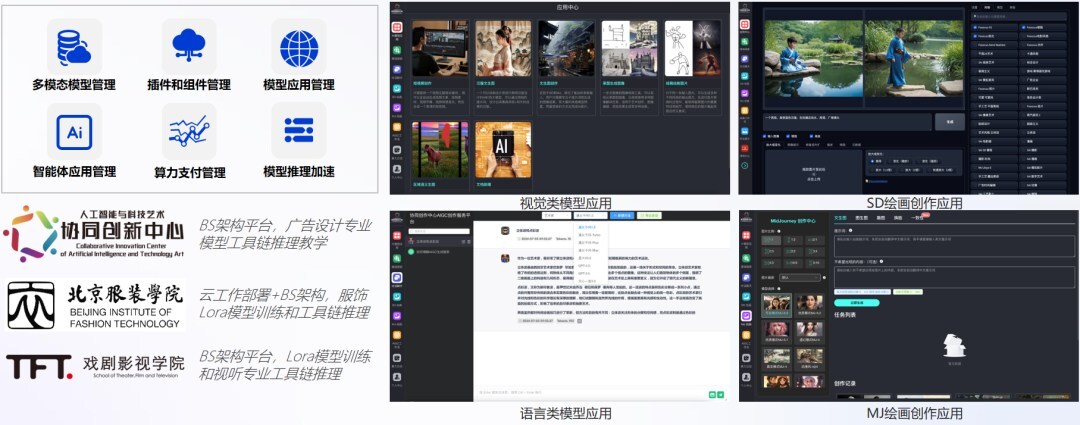Toggle first checkbox below SD prompt box
The image size is (1080, 425).
point(766,134)
